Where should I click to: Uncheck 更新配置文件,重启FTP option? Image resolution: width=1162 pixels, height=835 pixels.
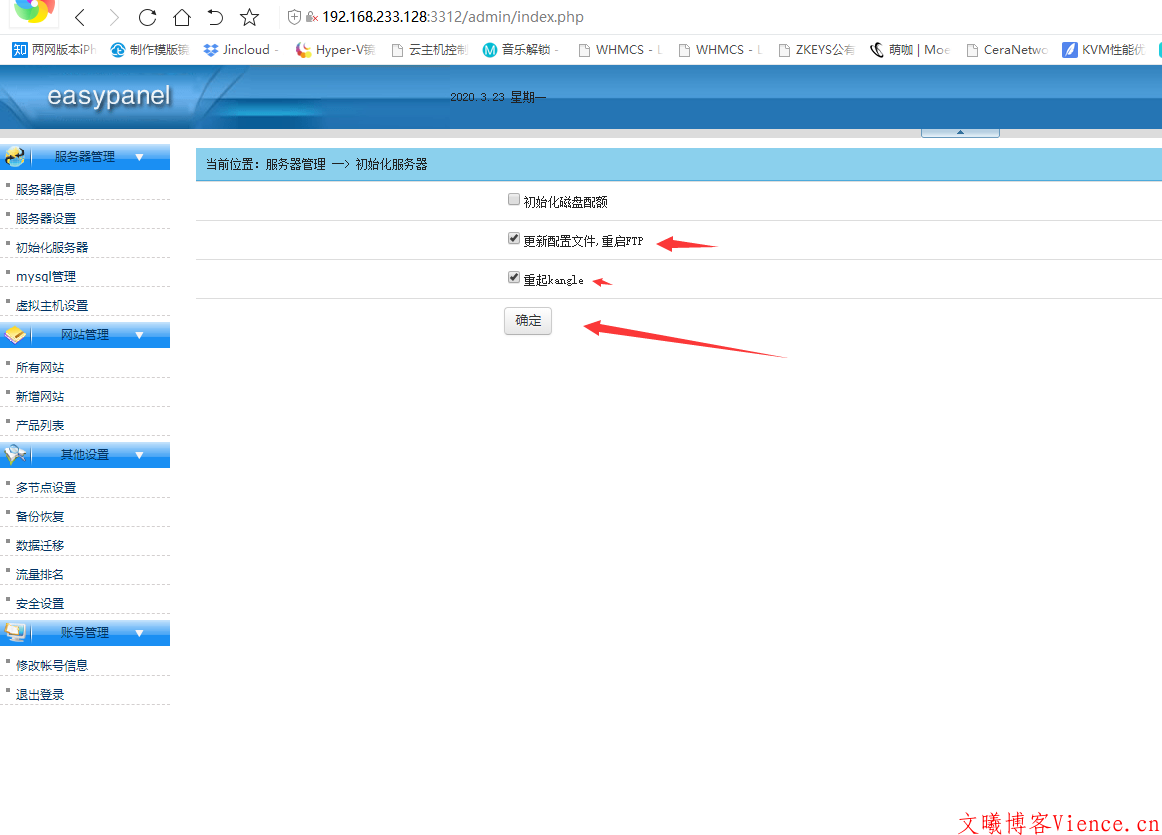click(x=513, y=238)
